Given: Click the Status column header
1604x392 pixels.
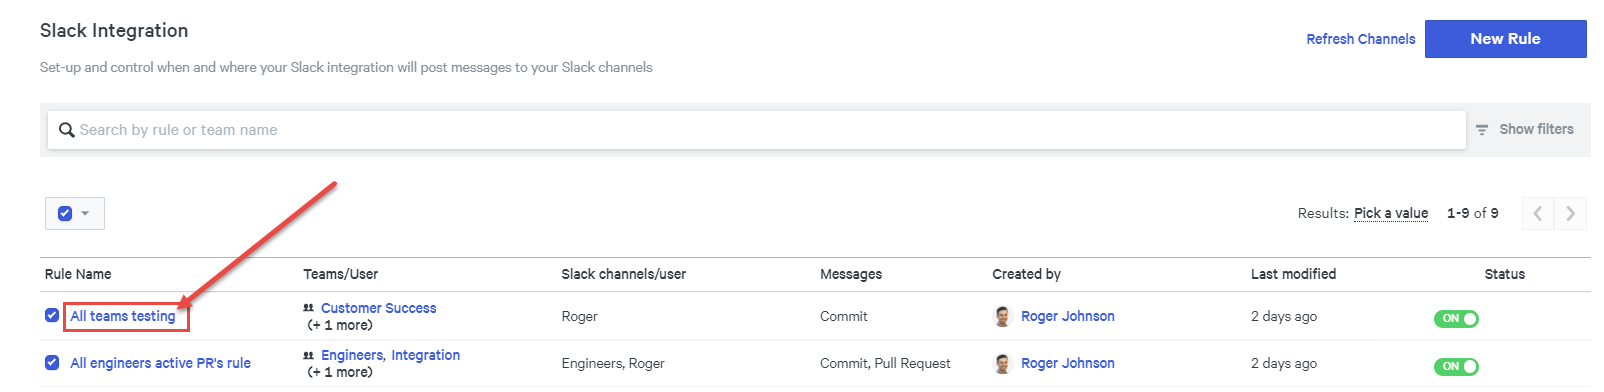Looking at the screenshot, I should [x=1504, y=274].
